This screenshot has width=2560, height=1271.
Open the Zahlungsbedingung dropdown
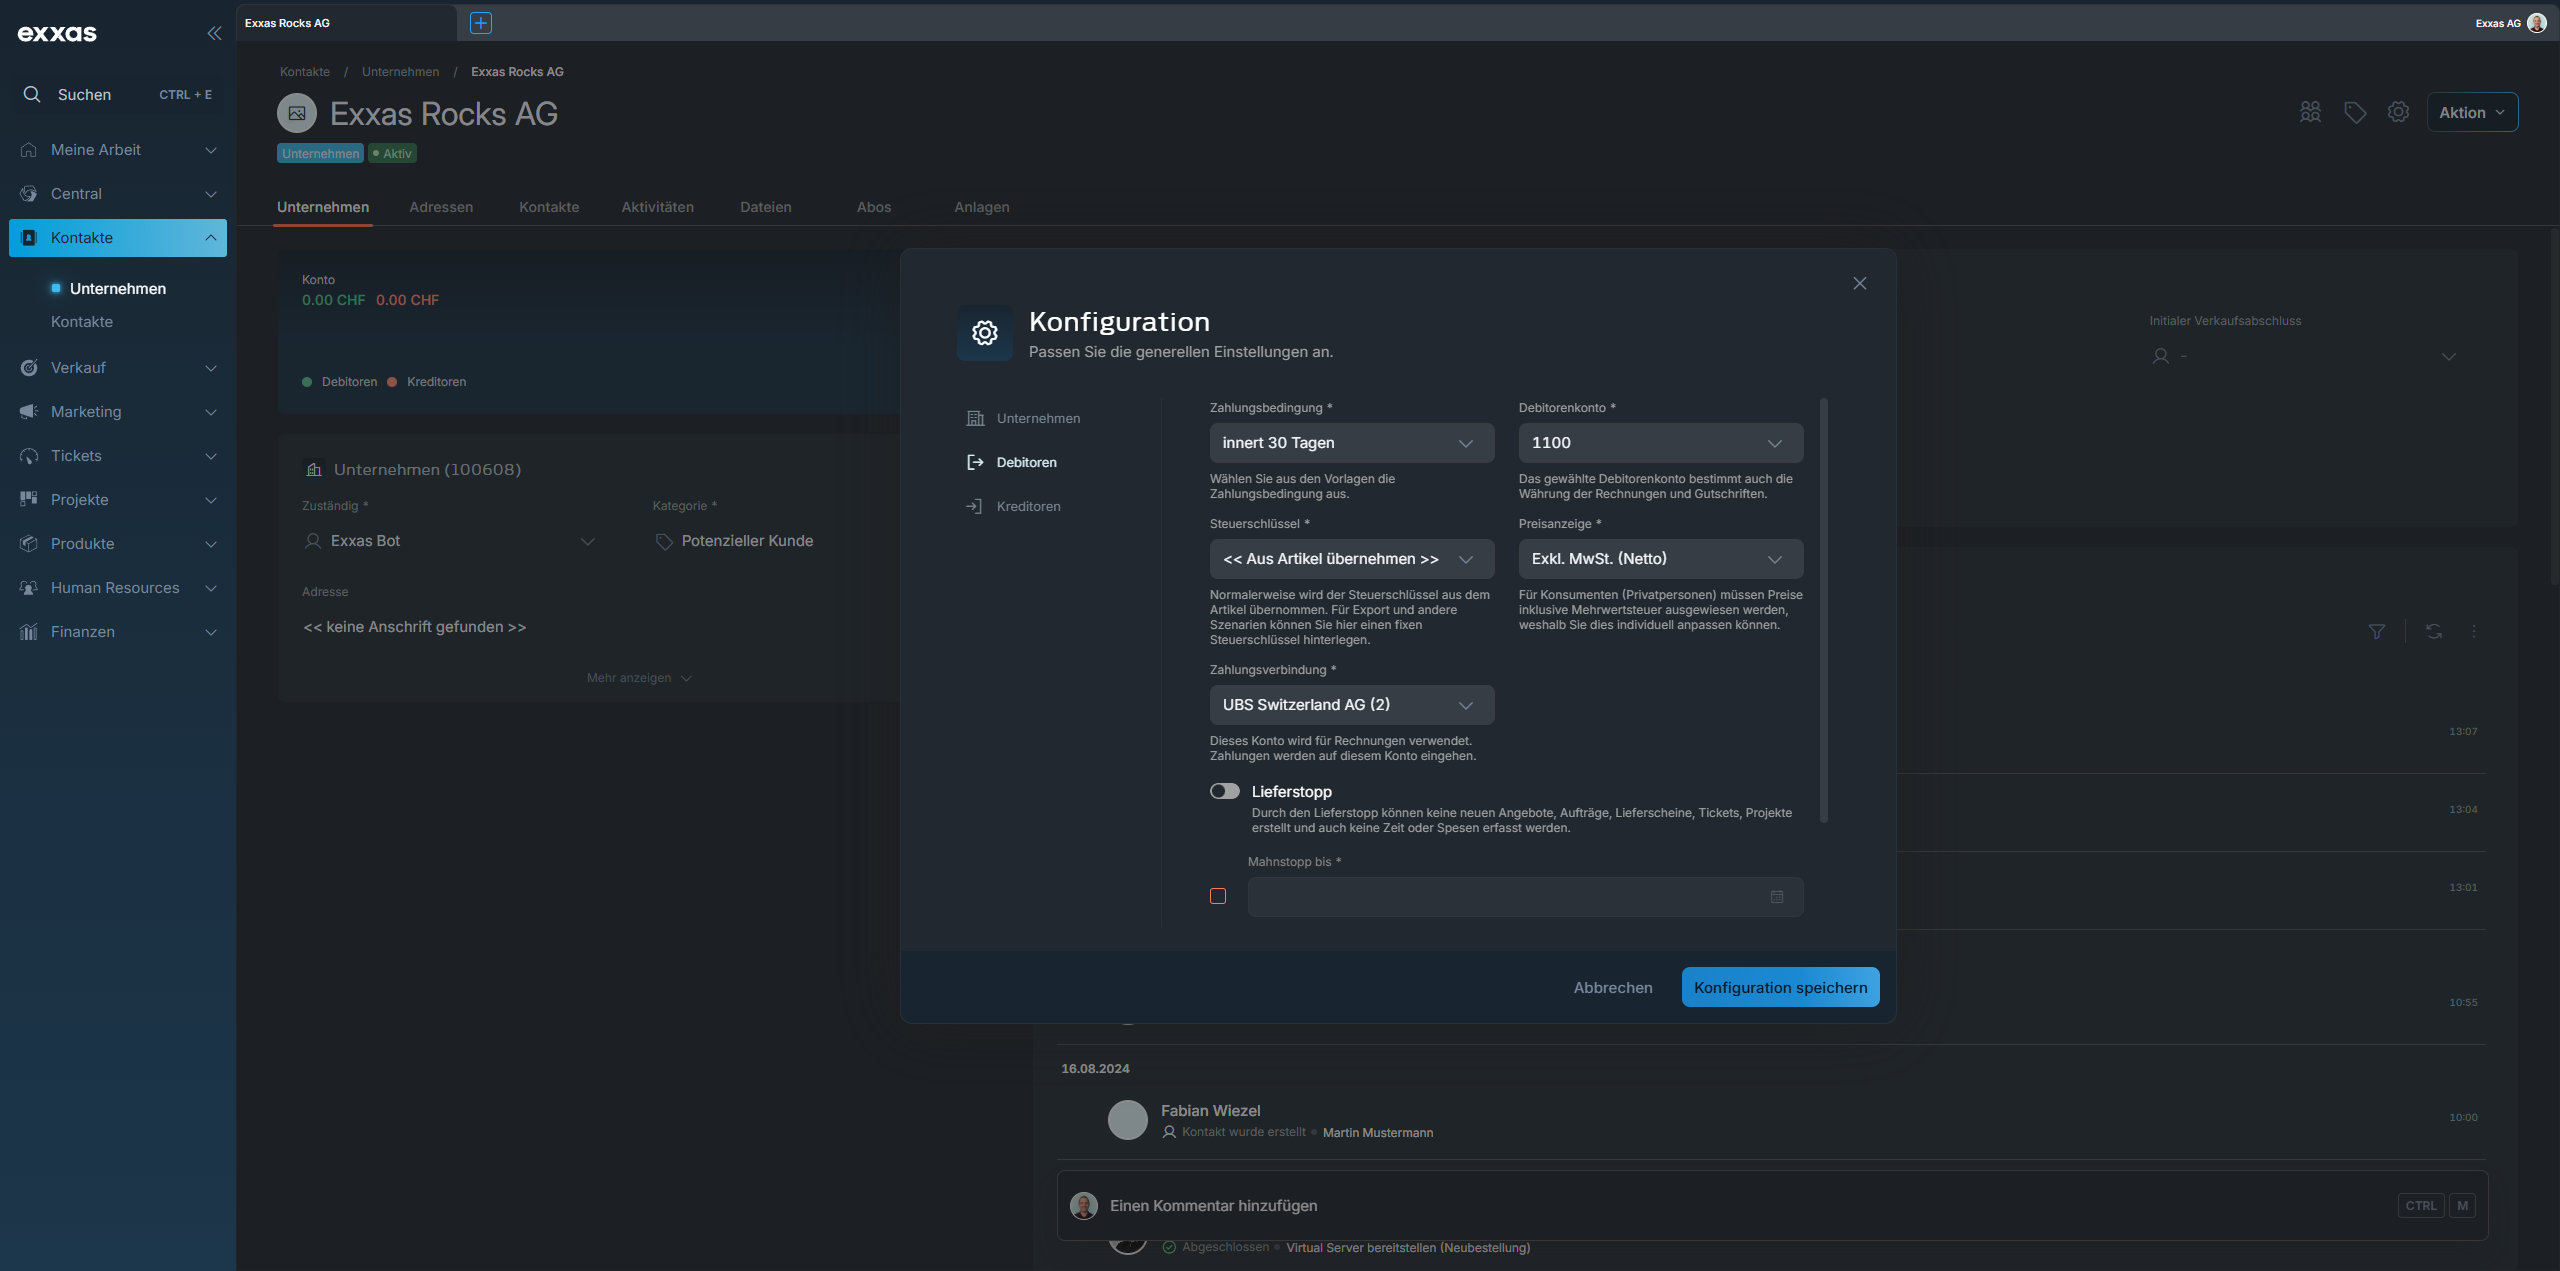pyautogui.click(x=1351, y=443)
